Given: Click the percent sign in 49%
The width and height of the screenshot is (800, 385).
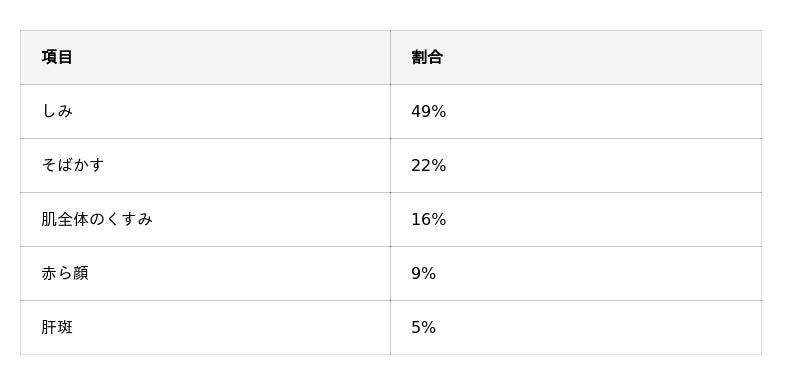Looking at the screenshot, I should pos(439,111).
